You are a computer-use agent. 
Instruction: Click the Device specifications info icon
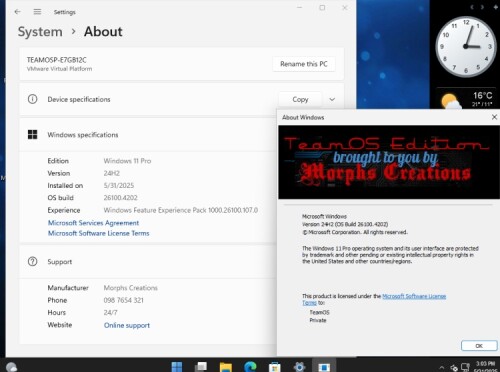tap(32, 99)
